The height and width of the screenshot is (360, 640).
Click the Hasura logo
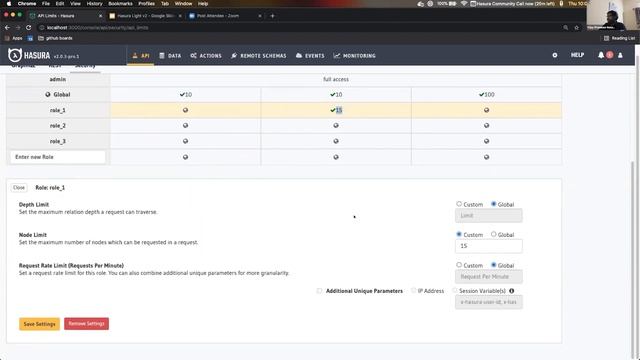[x=29, y=56]
